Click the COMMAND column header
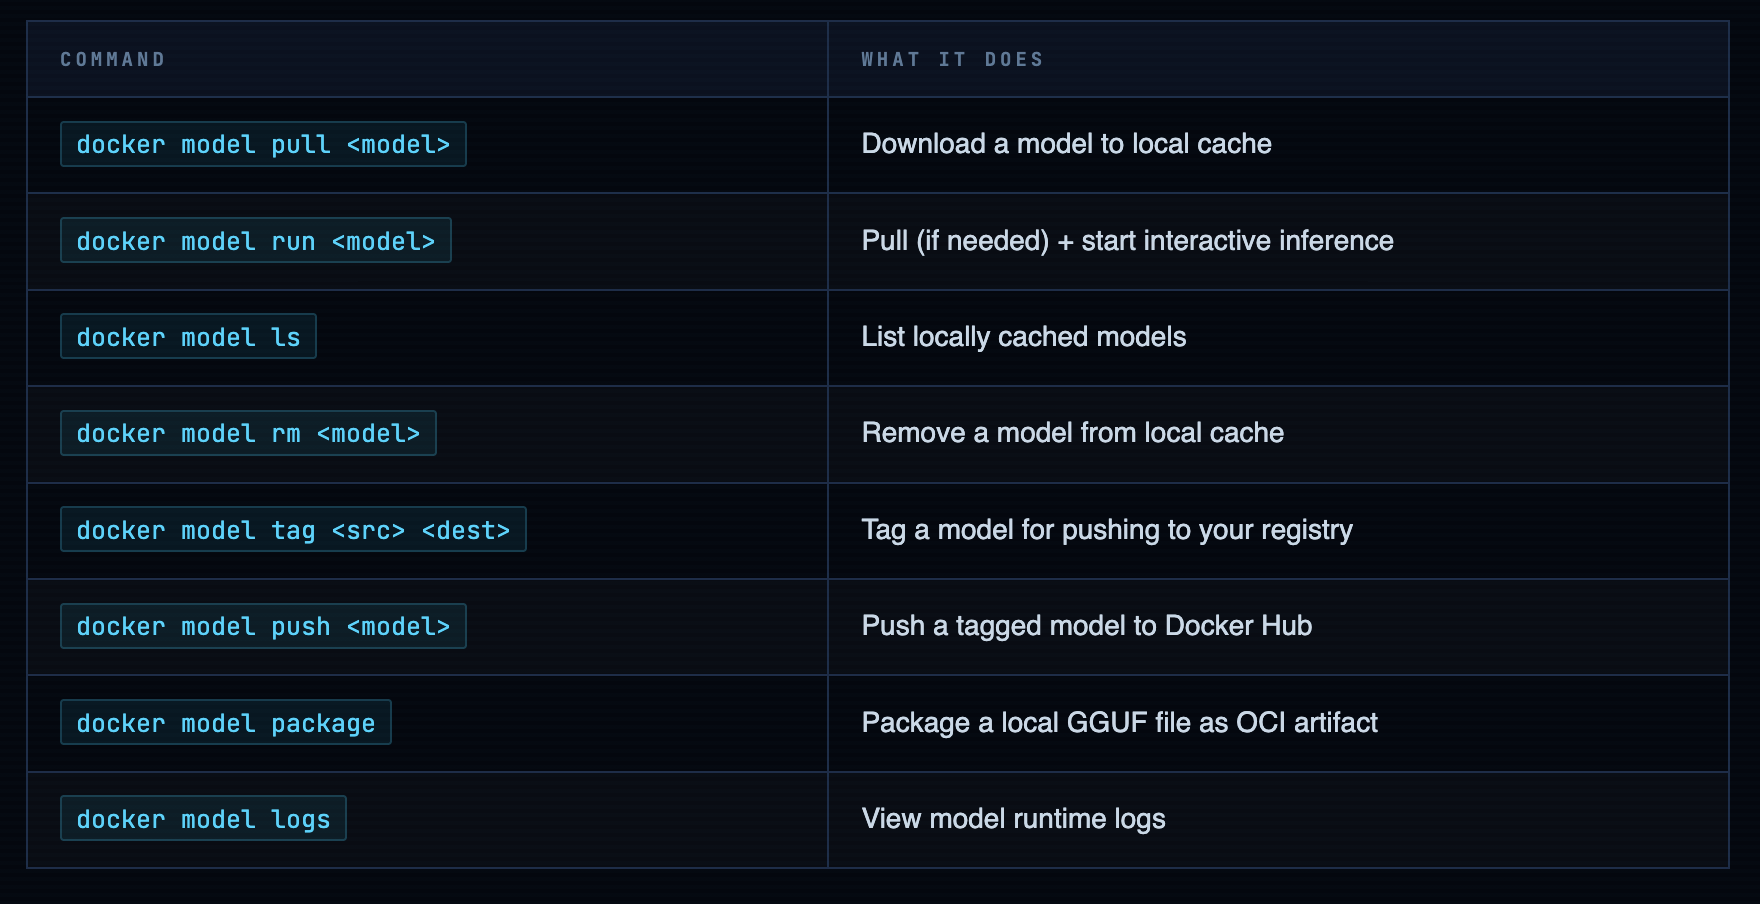This screenshot has width=1760, height=904. (x=113, y=60)
